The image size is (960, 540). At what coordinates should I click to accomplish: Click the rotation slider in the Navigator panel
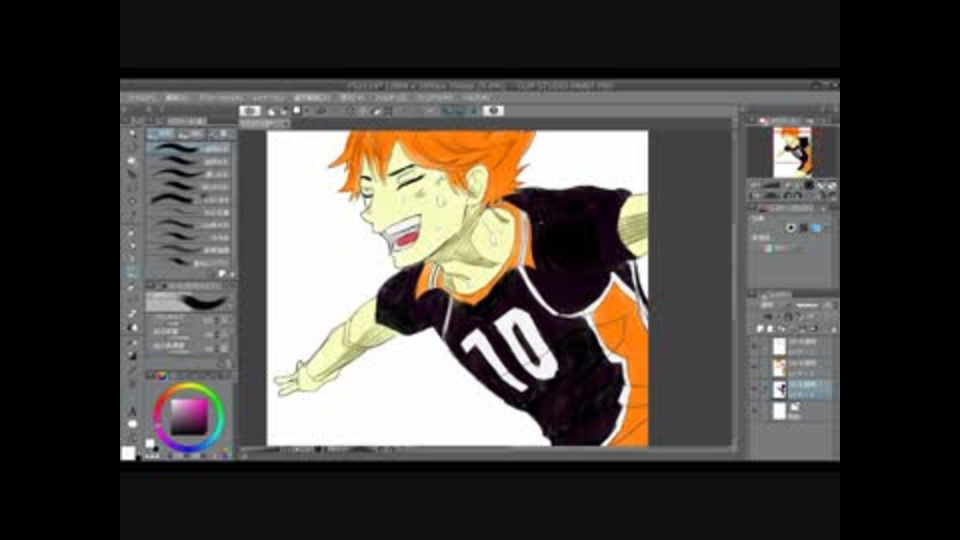pyautogui.click(x=770, y=195)
